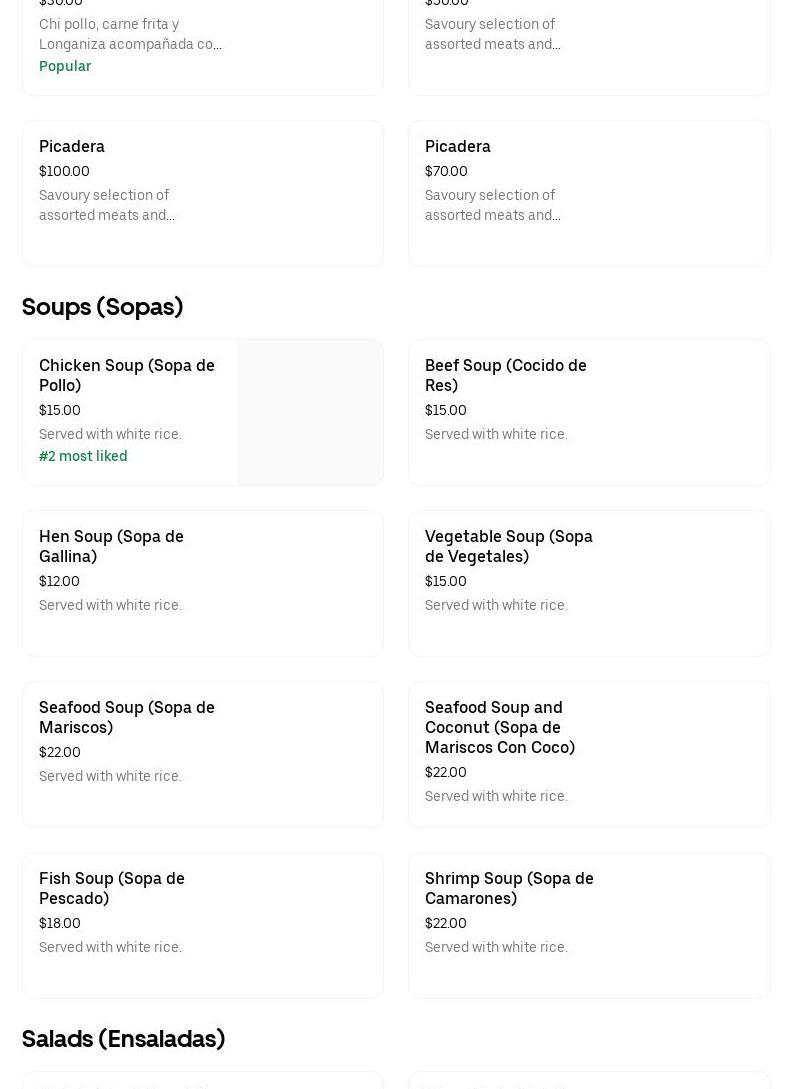The width and height of the screenshot is (804, 1089).
Task: Open Seafood Soup (Sopa de Mariscos) title
Action: click(127, 717)
